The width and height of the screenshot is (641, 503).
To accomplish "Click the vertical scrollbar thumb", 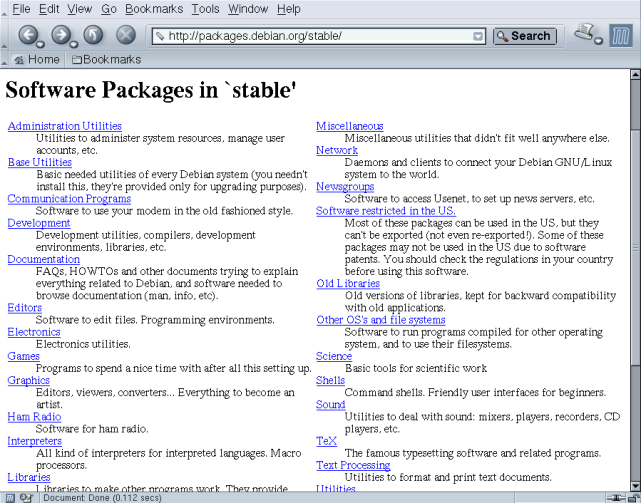I will click(635, 247).
